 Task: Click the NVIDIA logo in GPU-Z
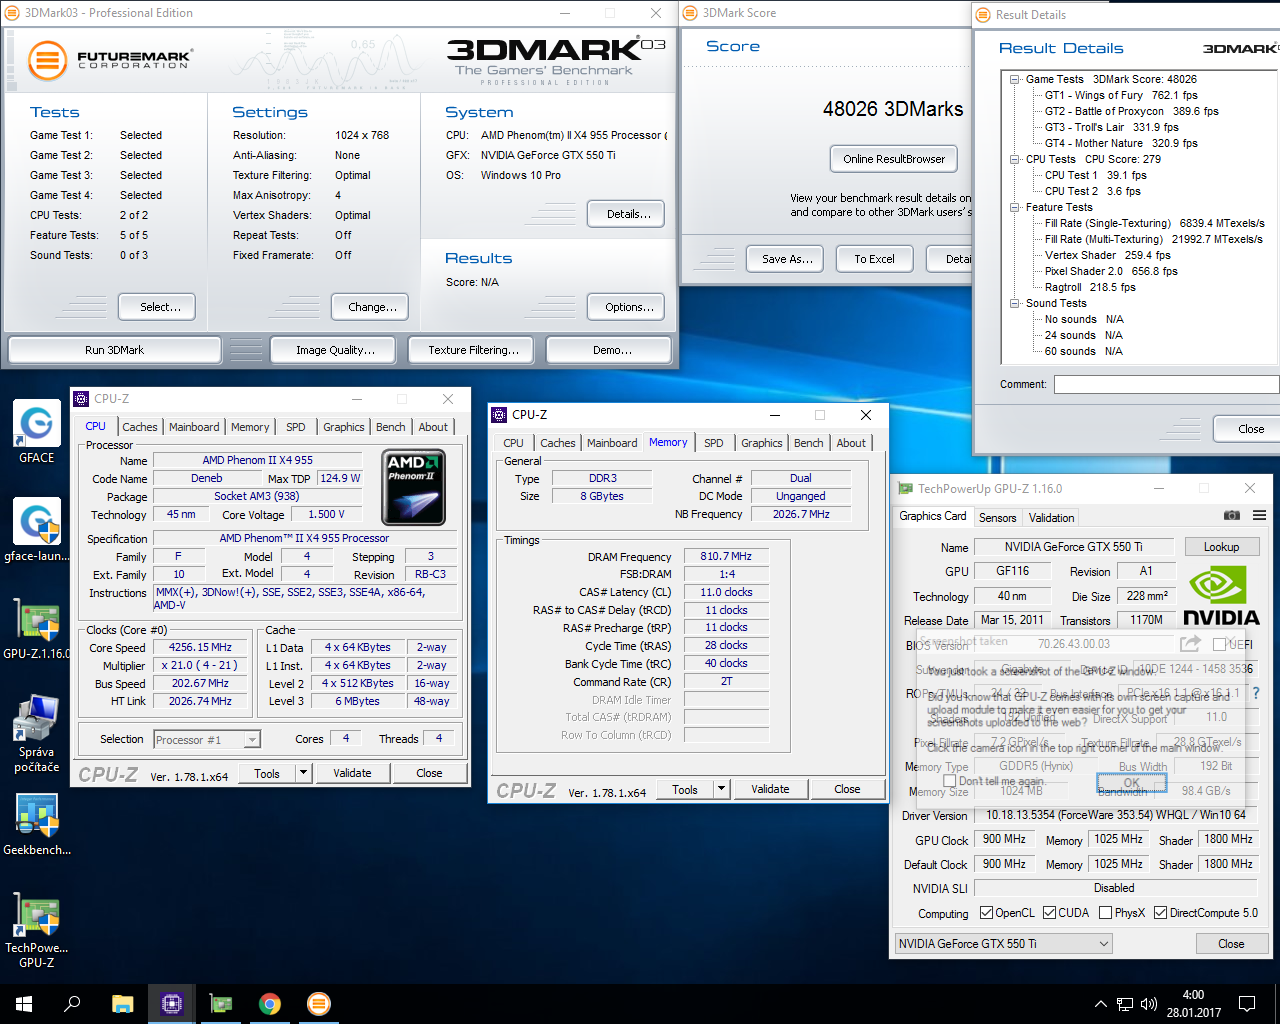point(1221,596)
